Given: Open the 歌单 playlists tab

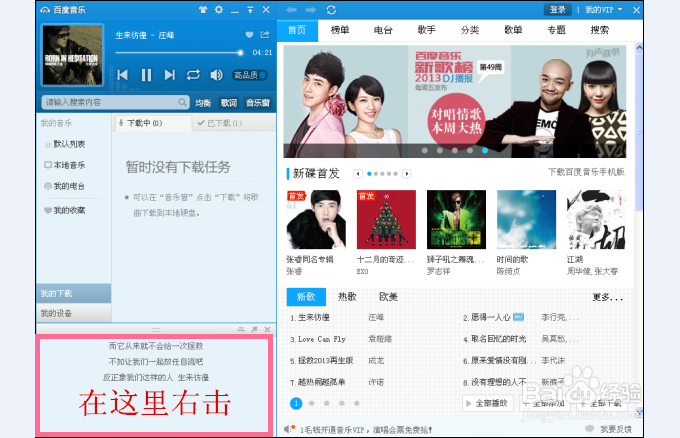Looking at the screenshot, I should (513, 30).
